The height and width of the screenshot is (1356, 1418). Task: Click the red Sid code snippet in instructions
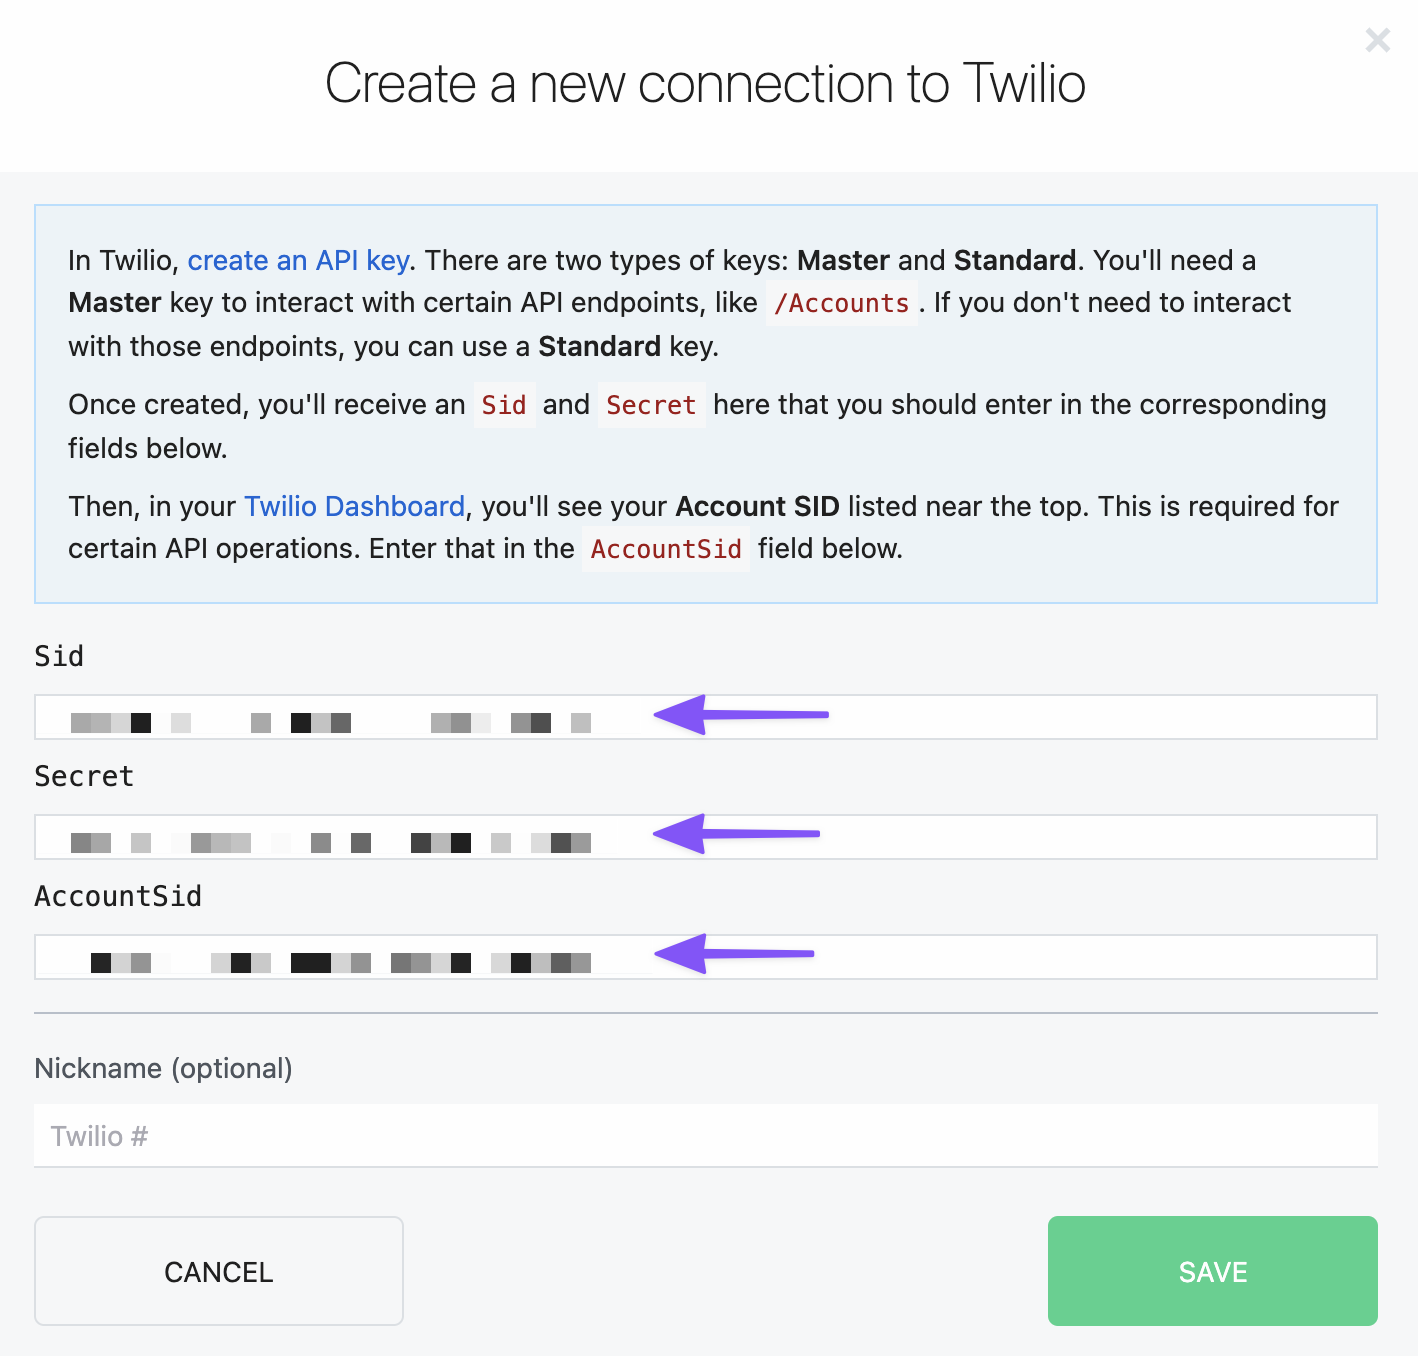[x=504, y=405]
